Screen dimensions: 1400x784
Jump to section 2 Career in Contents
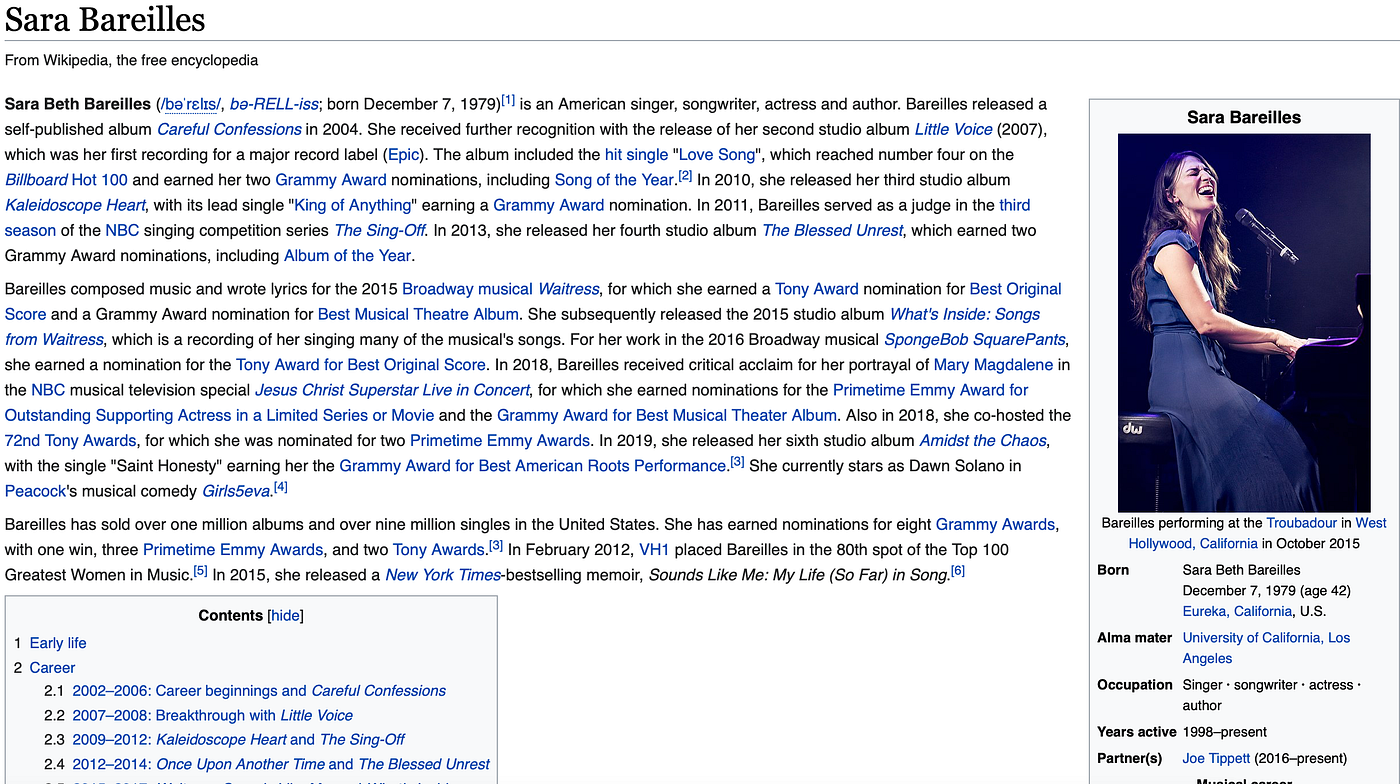52,667
